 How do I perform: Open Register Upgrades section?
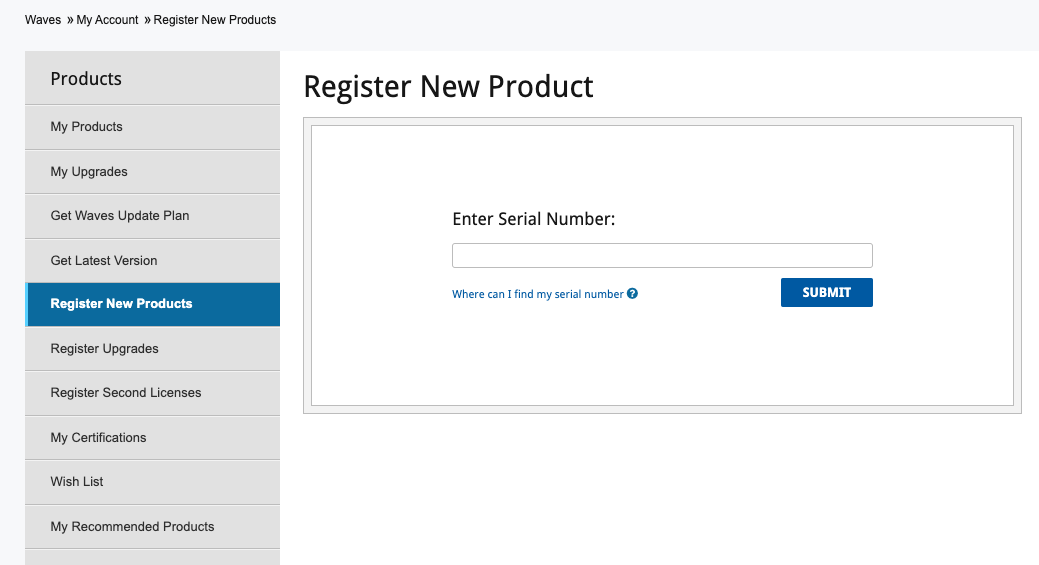point(152,348)
